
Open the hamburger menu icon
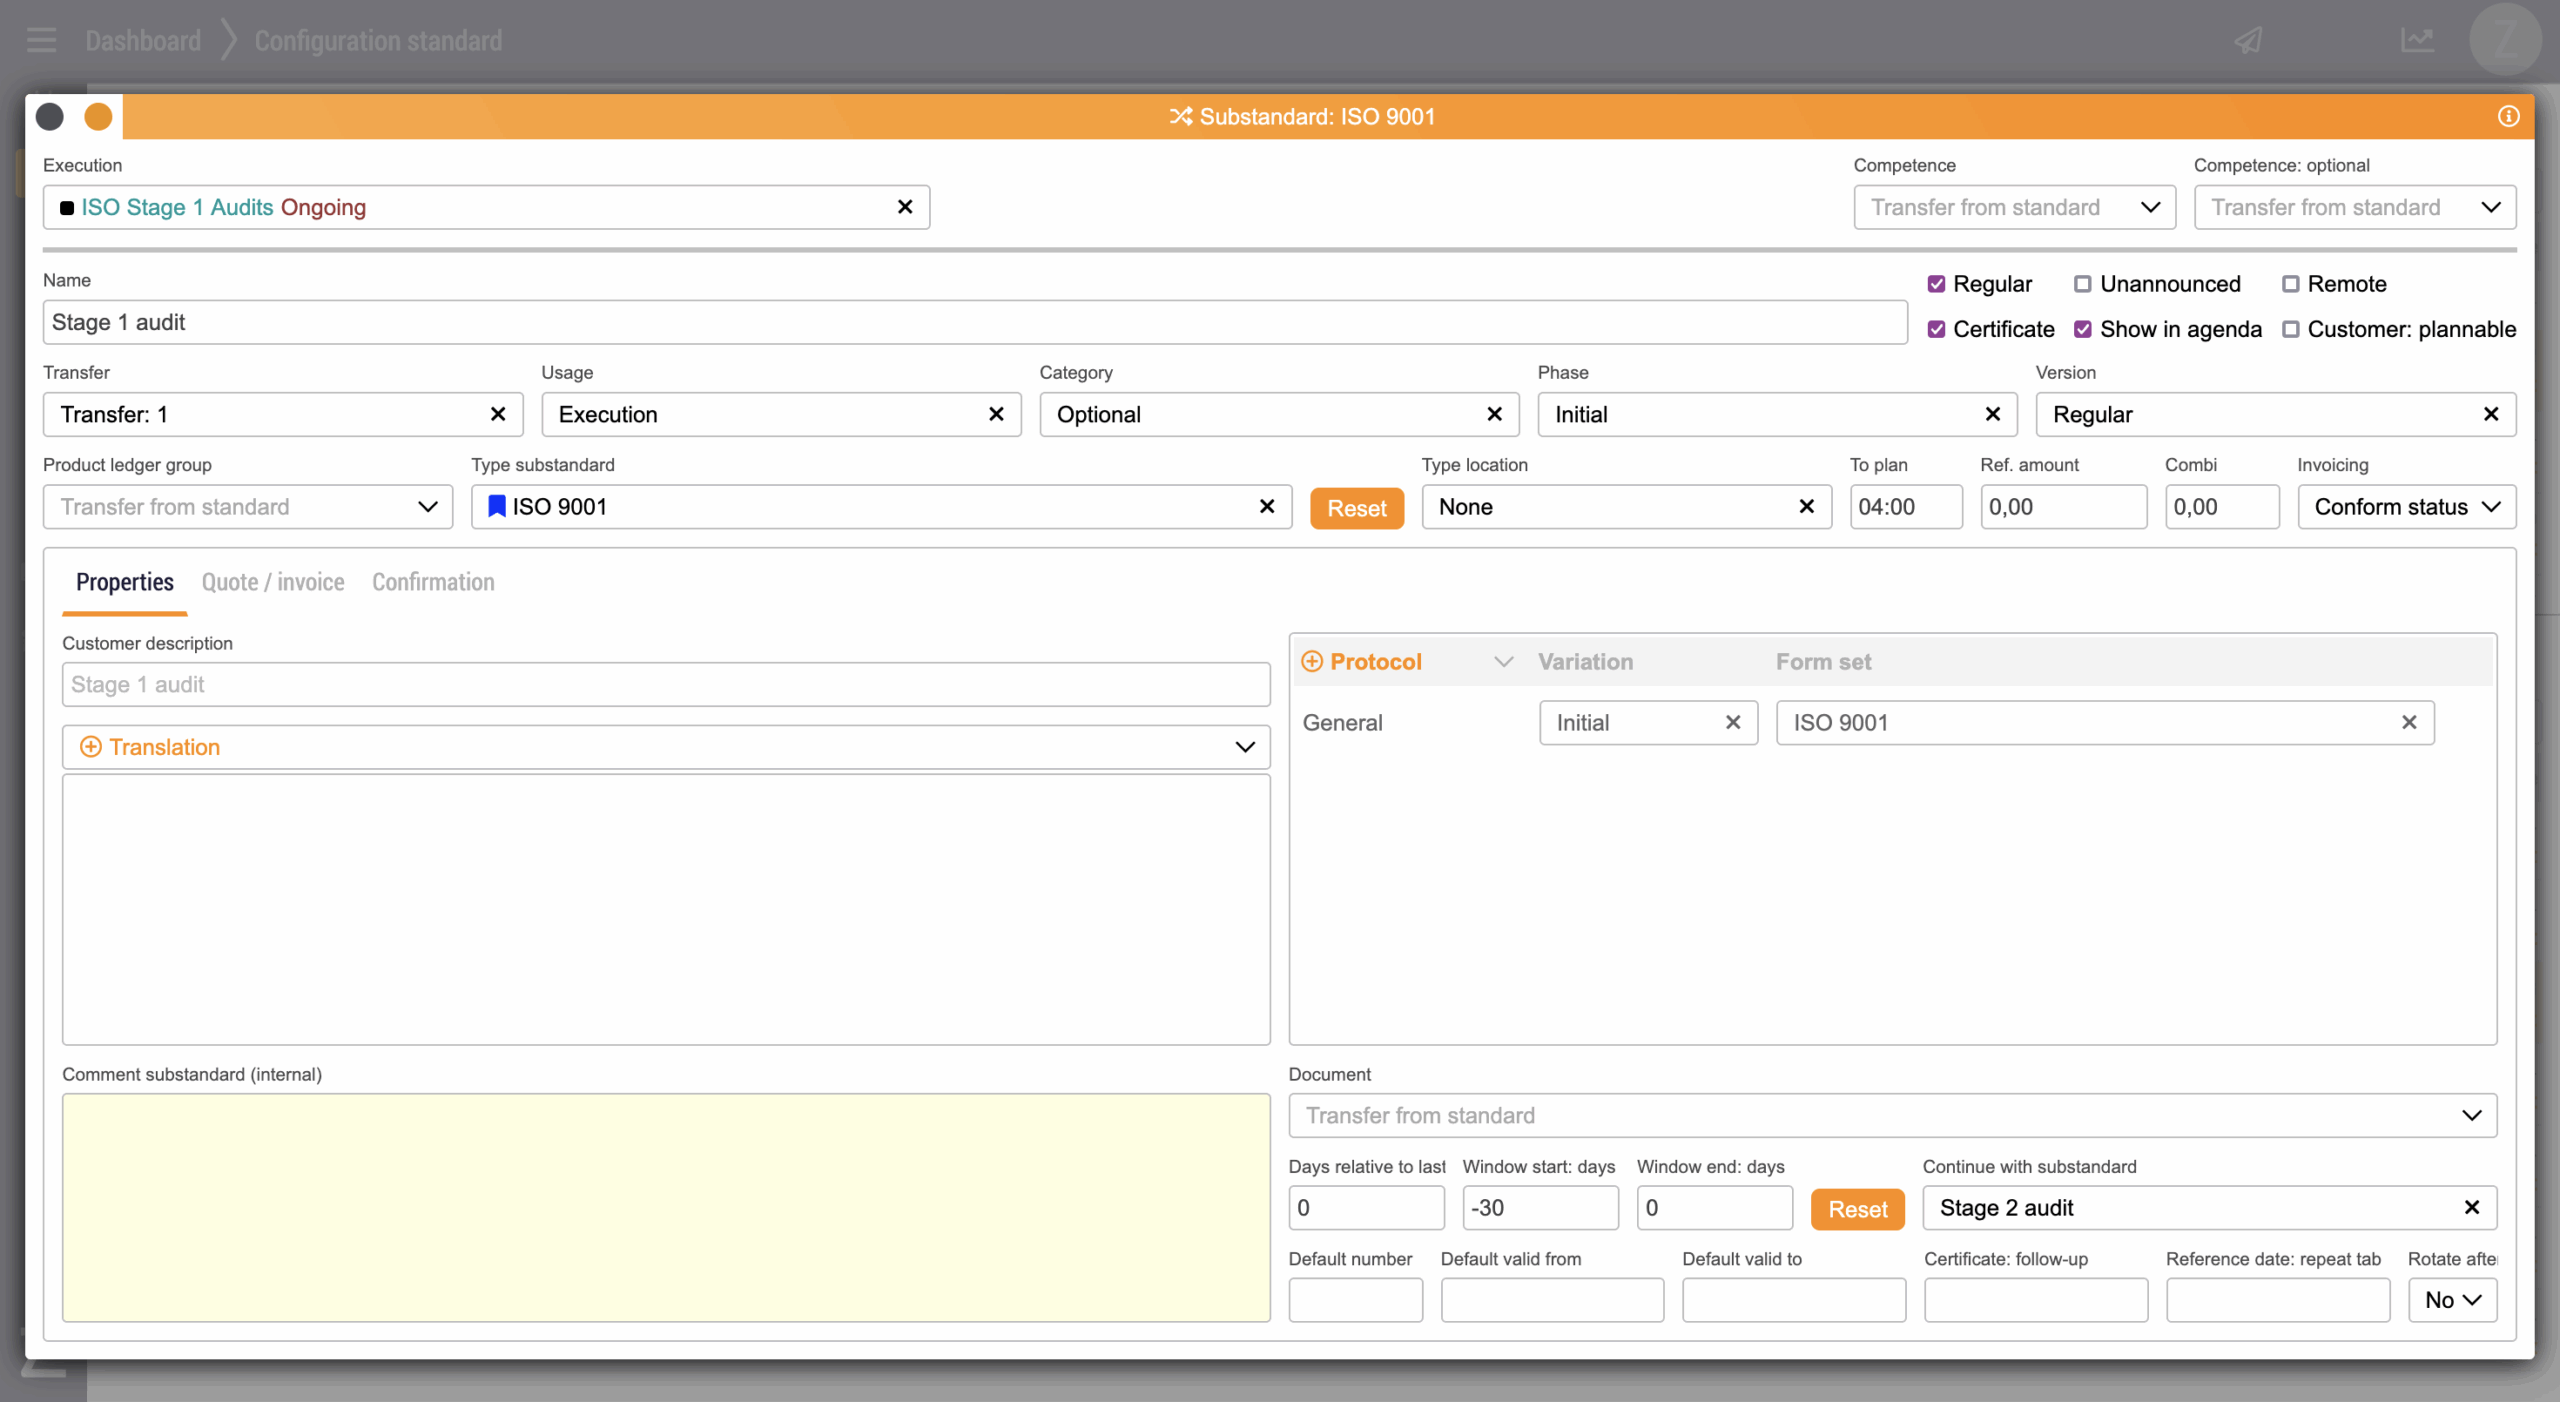coord(42,41)
